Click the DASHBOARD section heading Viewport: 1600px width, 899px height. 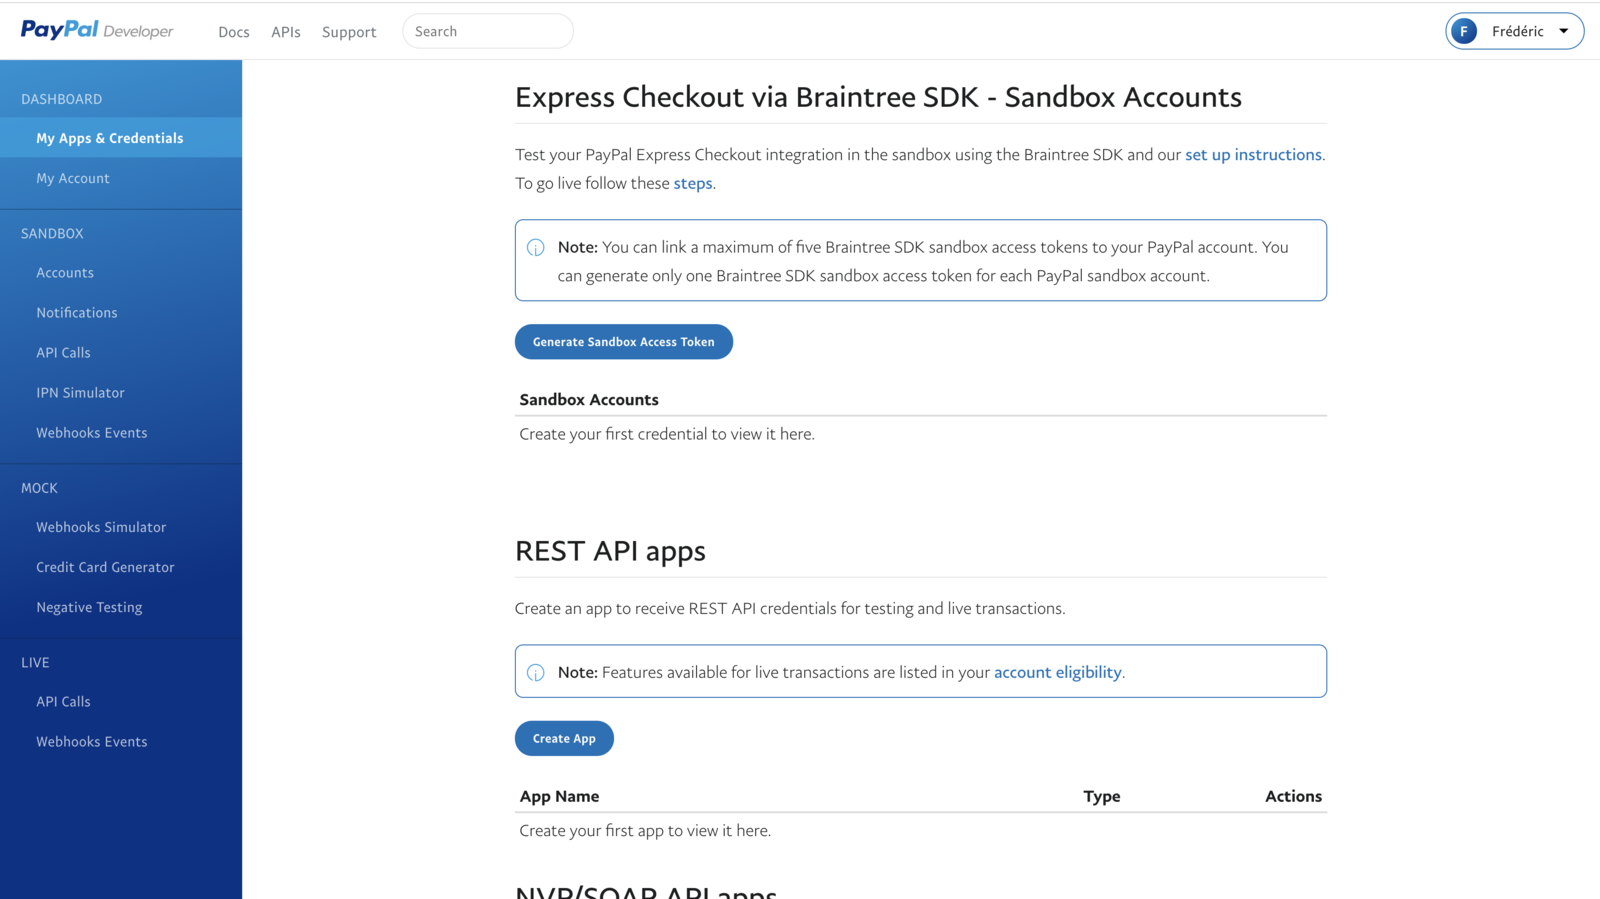click(x=61, y=99)
